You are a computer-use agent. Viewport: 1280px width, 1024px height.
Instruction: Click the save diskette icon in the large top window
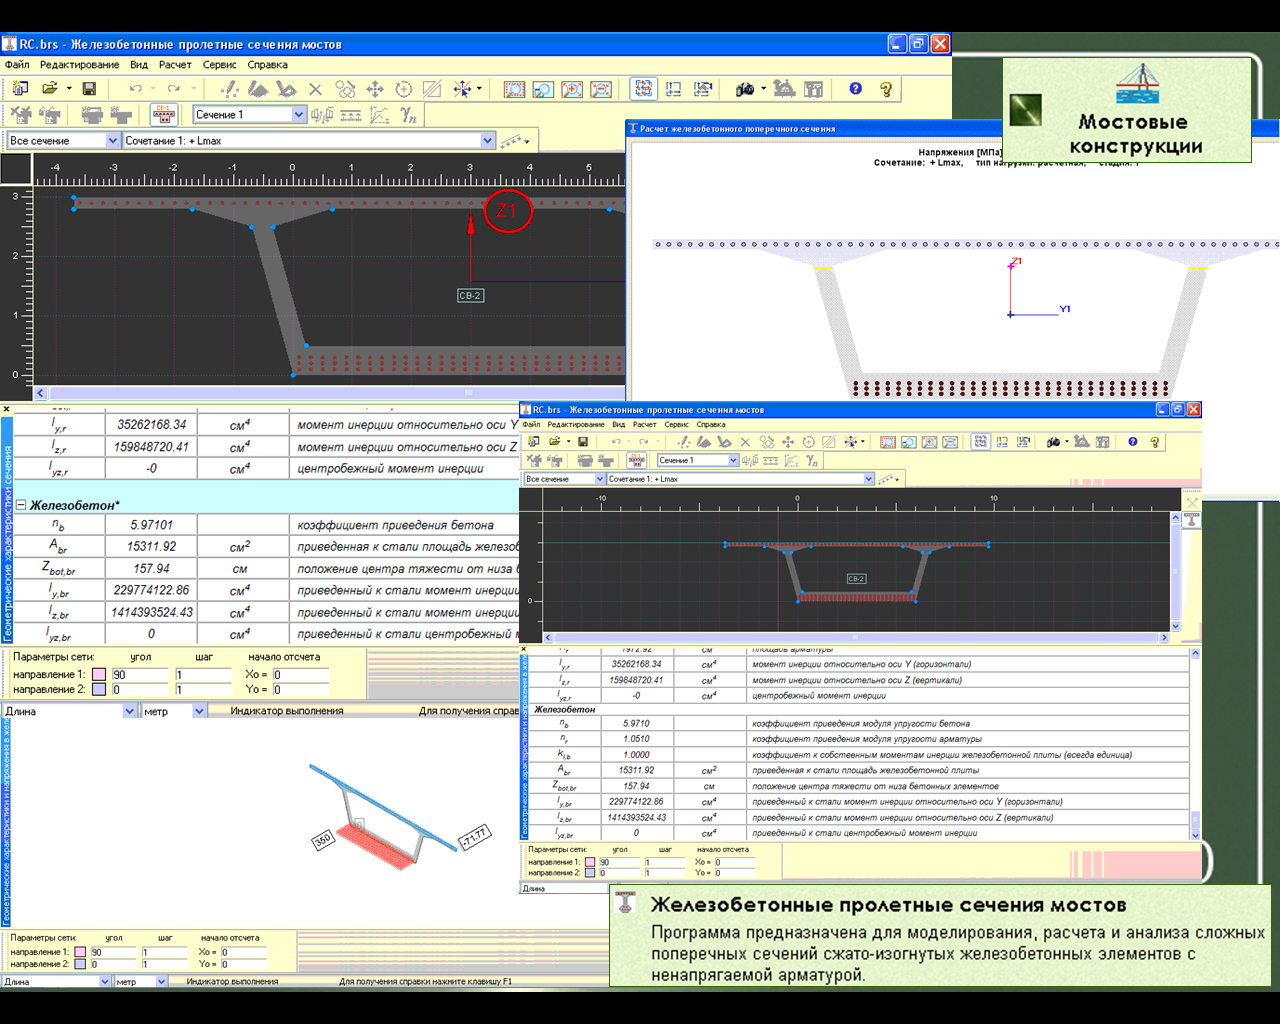click(89, 89)
